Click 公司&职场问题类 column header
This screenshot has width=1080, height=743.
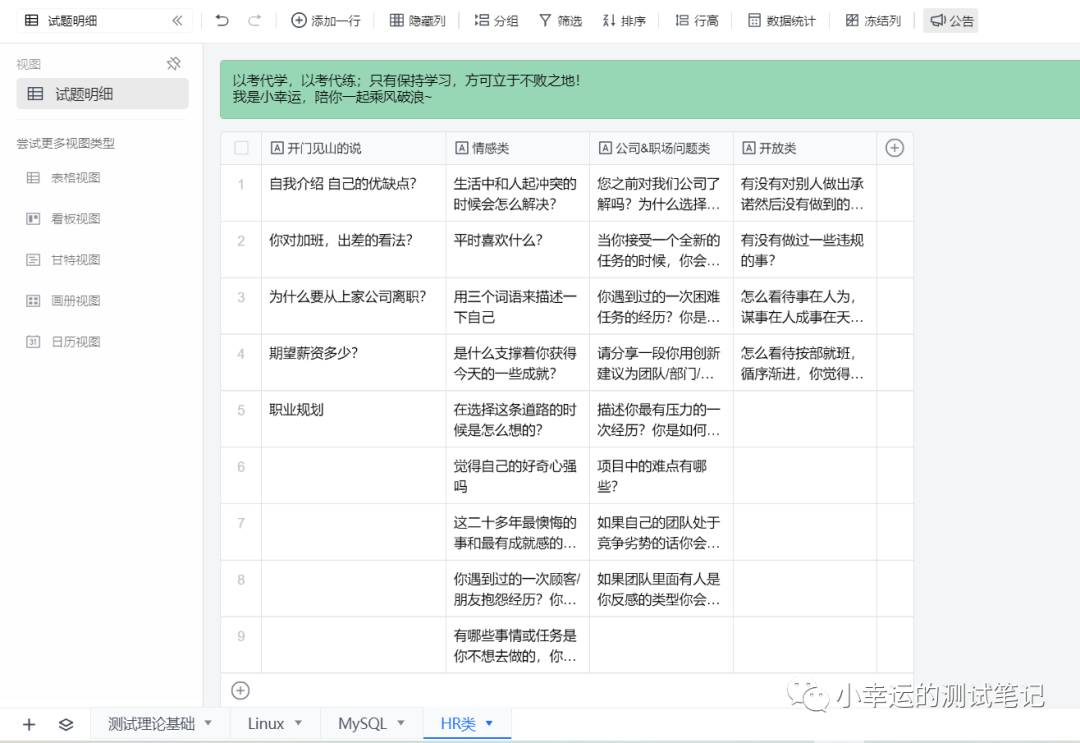coord(661,148)
